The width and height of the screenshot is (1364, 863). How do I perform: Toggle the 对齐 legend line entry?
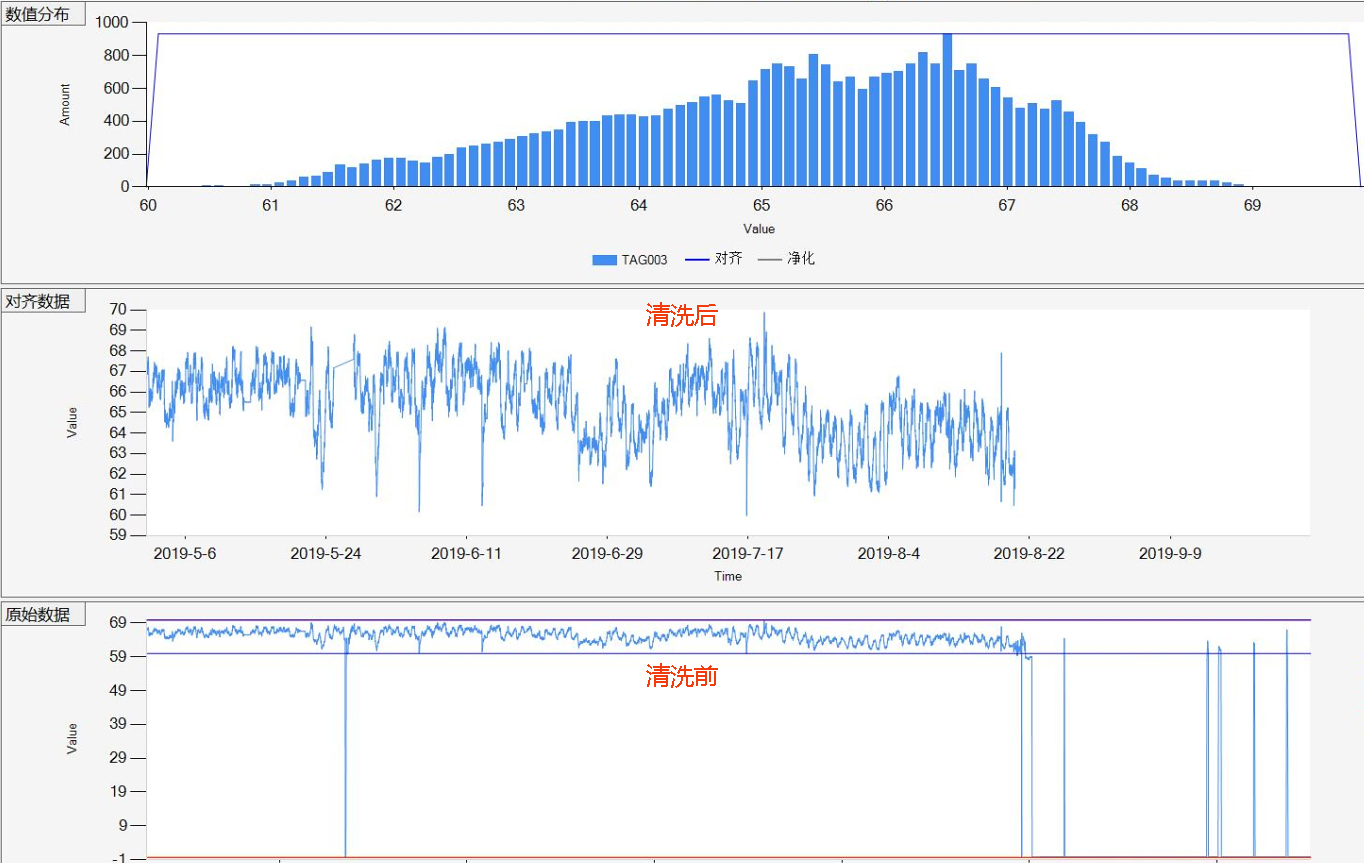point(713,259)
